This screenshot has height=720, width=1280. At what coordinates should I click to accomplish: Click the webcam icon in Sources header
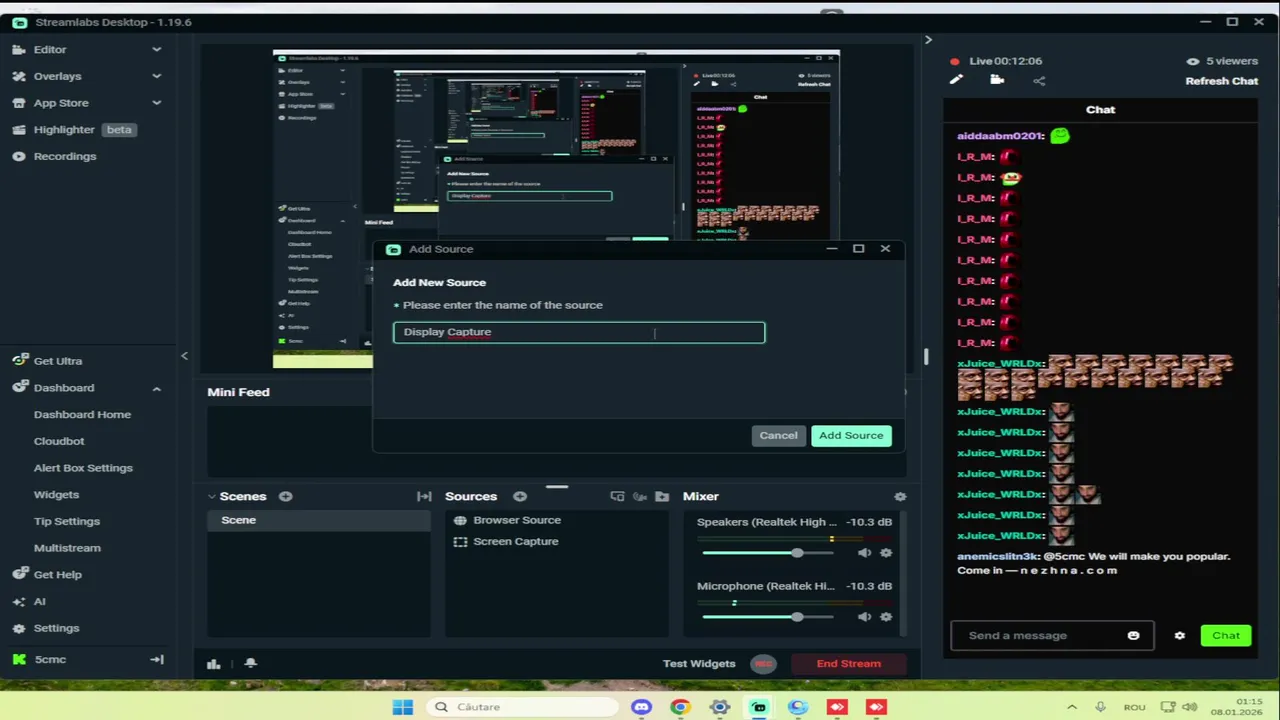click(x=639, y=496)
